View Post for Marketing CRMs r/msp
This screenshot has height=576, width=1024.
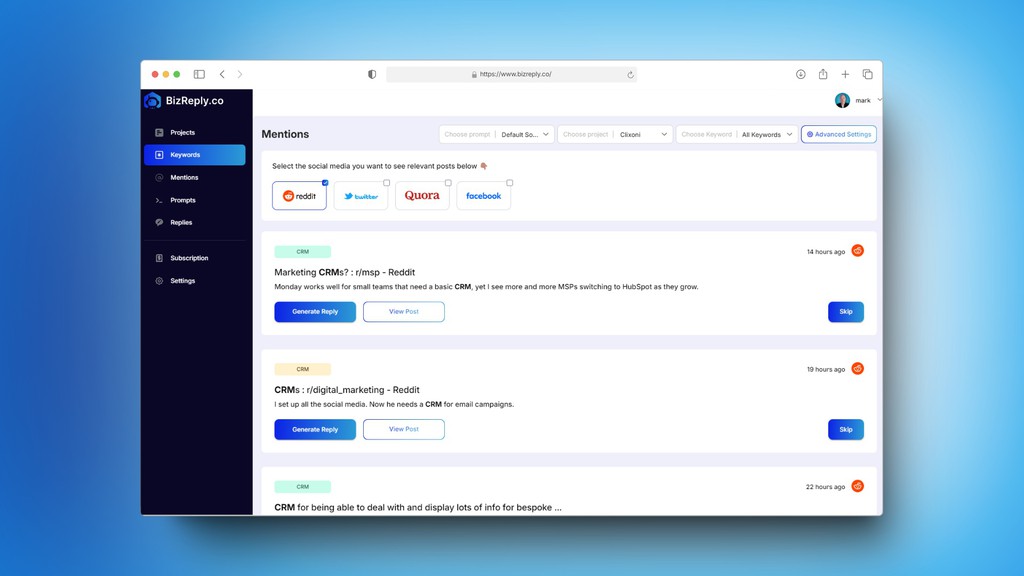(404, 312)
